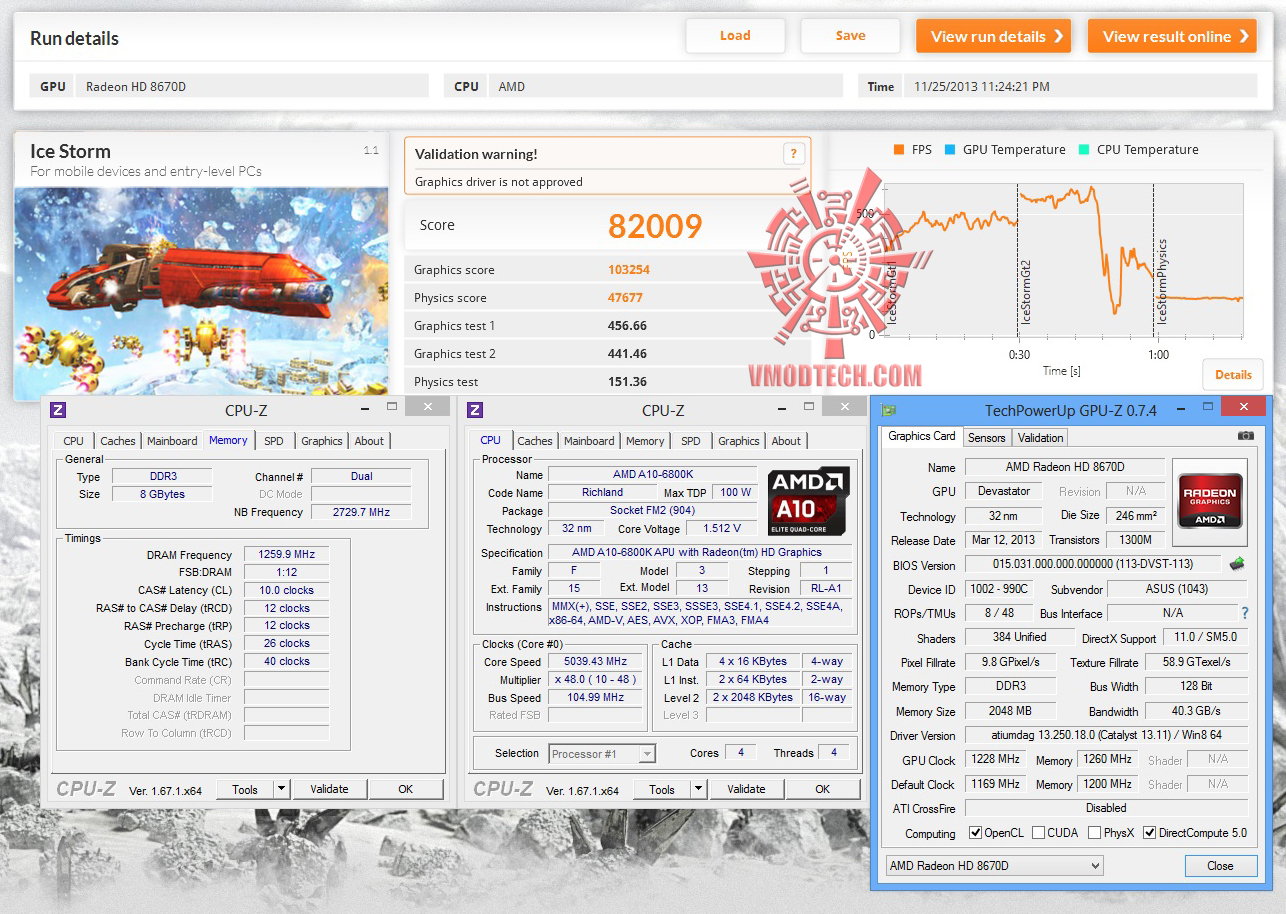Click the GPU name field Radeon HD 8670D
The height and width of the screenshot is (914, 1286).
click(x=253, y=86)
